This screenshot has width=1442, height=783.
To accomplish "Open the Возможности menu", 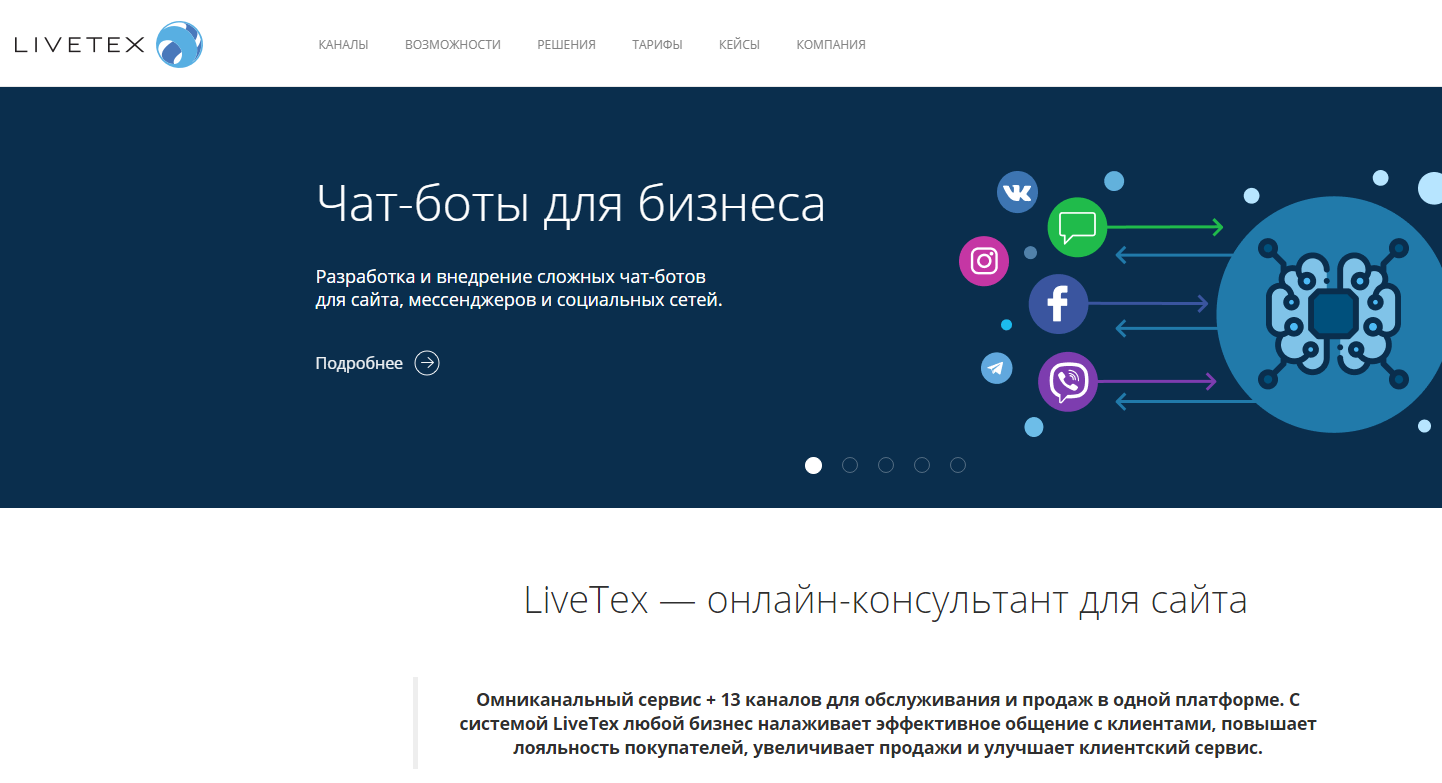I will click(x=453, y=45).
